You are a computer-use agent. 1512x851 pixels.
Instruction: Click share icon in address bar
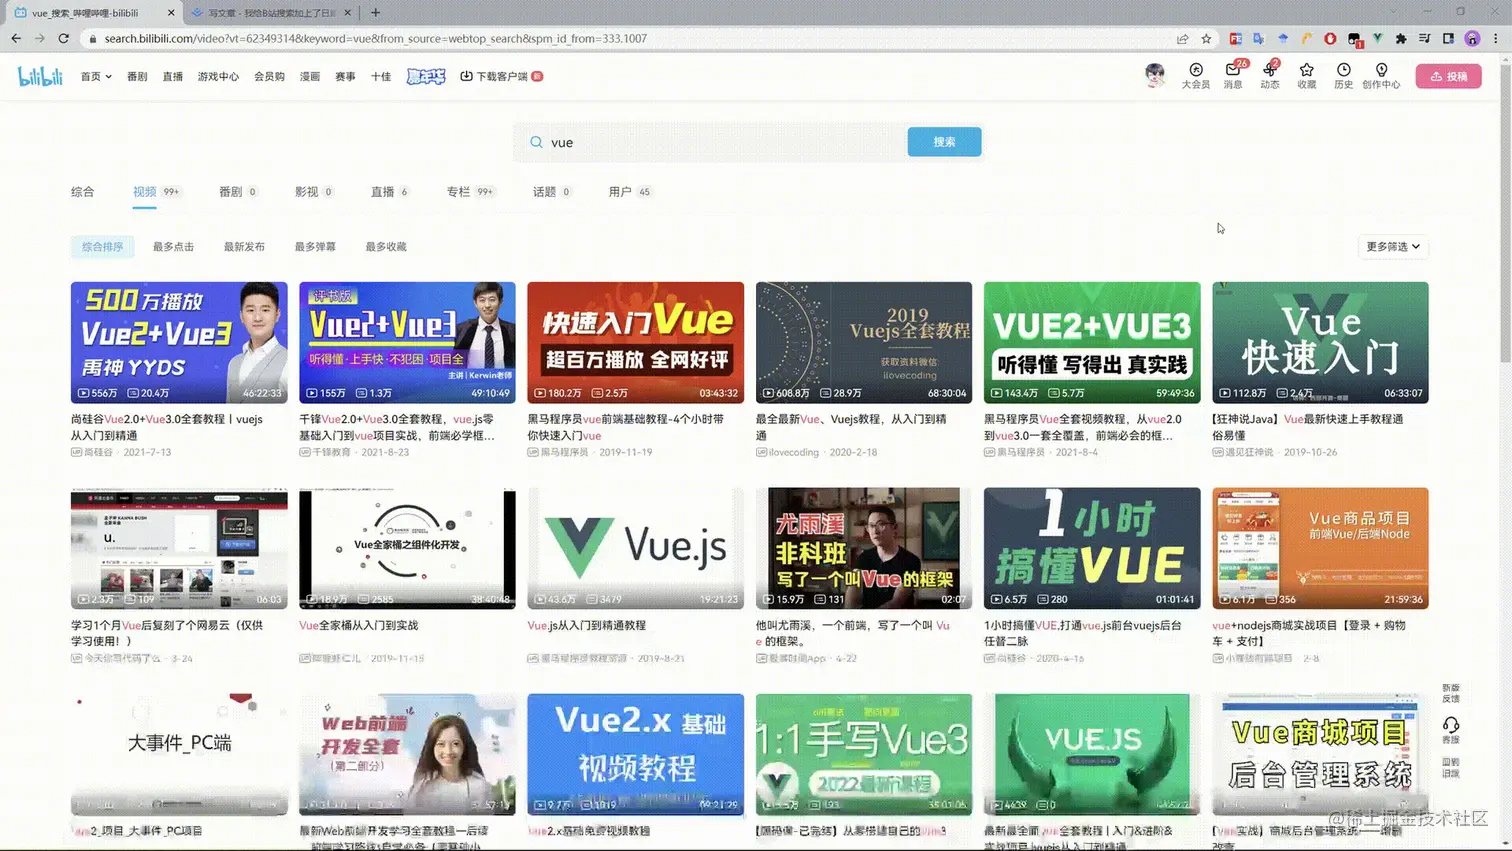[x=1182, y=38]
